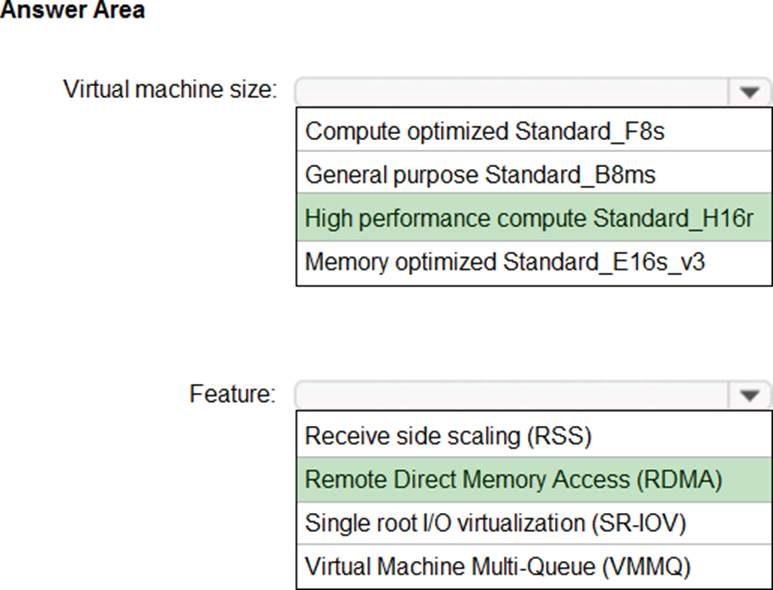Click the (RSS) abbreviation in first feature option
Screen dimensions: 773x590
pyautogui.click(x=560, y=436)
